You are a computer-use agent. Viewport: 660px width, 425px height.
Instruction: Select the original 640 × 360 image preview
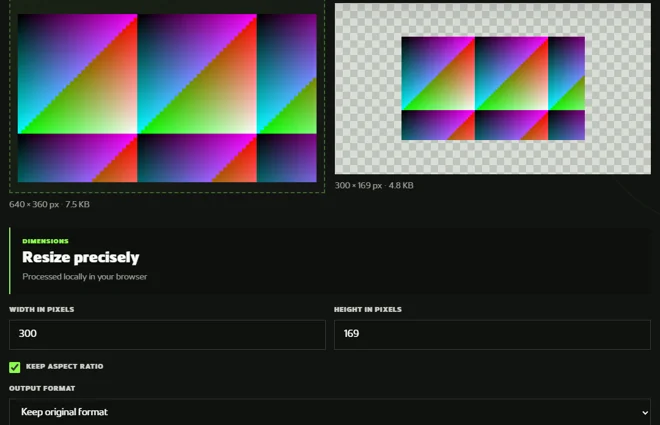point(167,98)
